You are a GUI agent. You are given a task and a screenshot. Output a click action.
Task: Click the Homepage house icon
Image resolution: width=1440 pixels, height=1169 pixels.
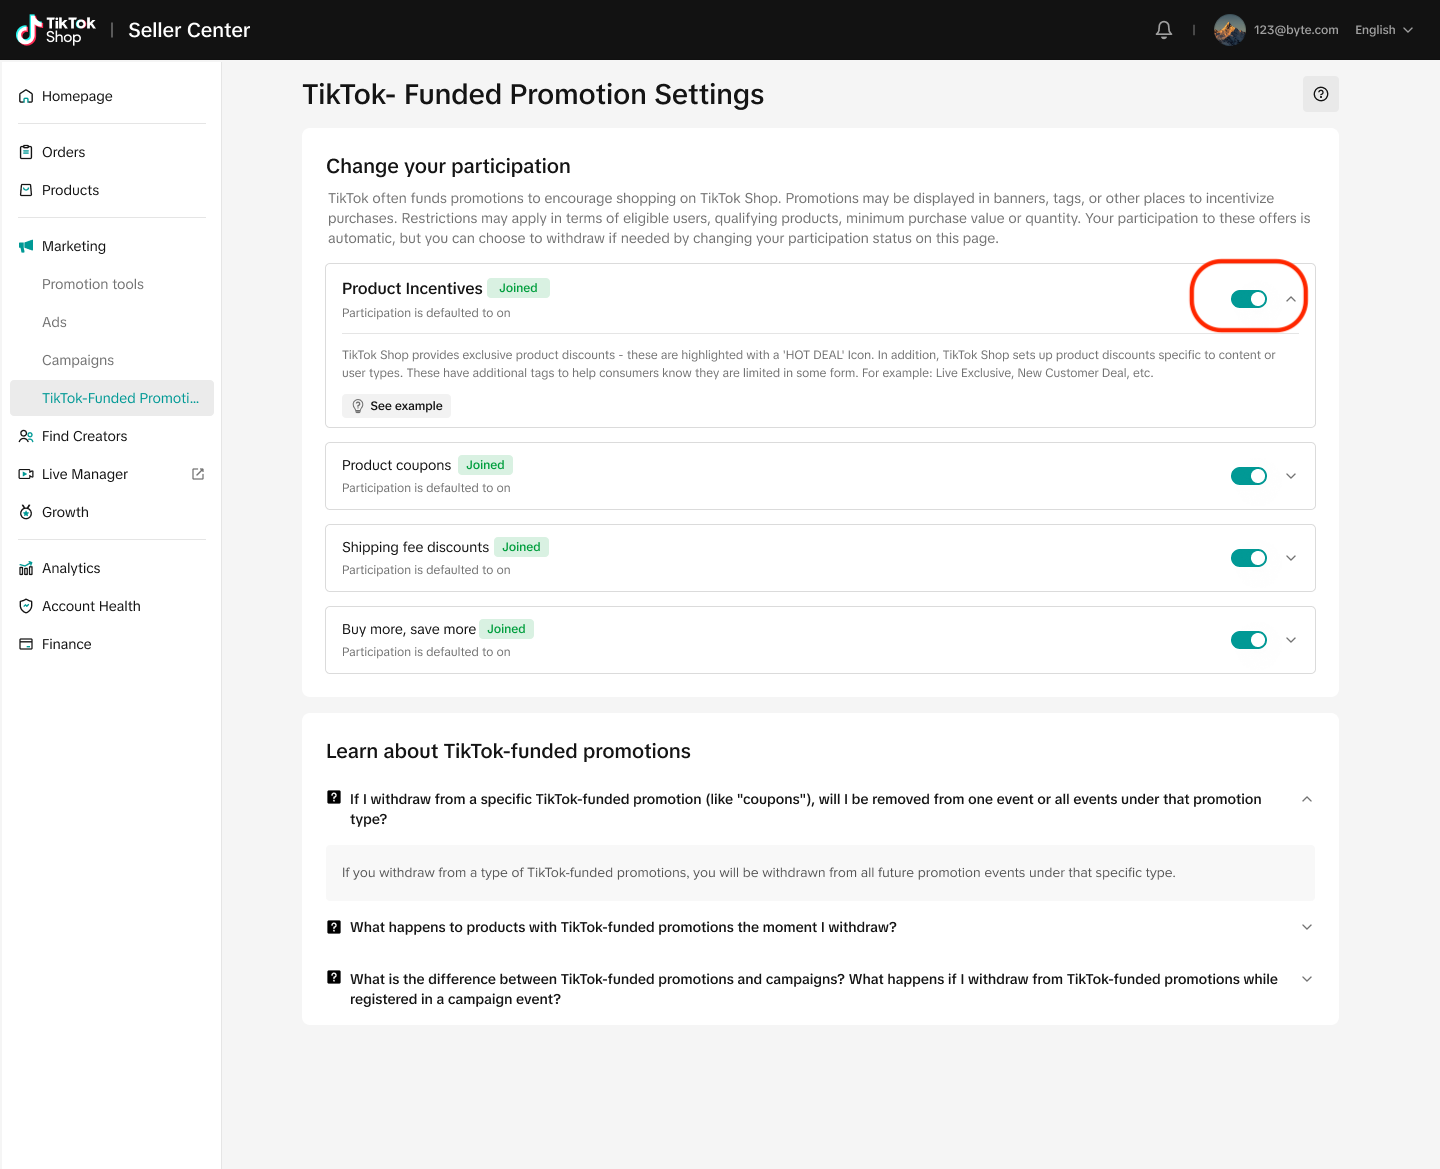(x=26, y=96)
